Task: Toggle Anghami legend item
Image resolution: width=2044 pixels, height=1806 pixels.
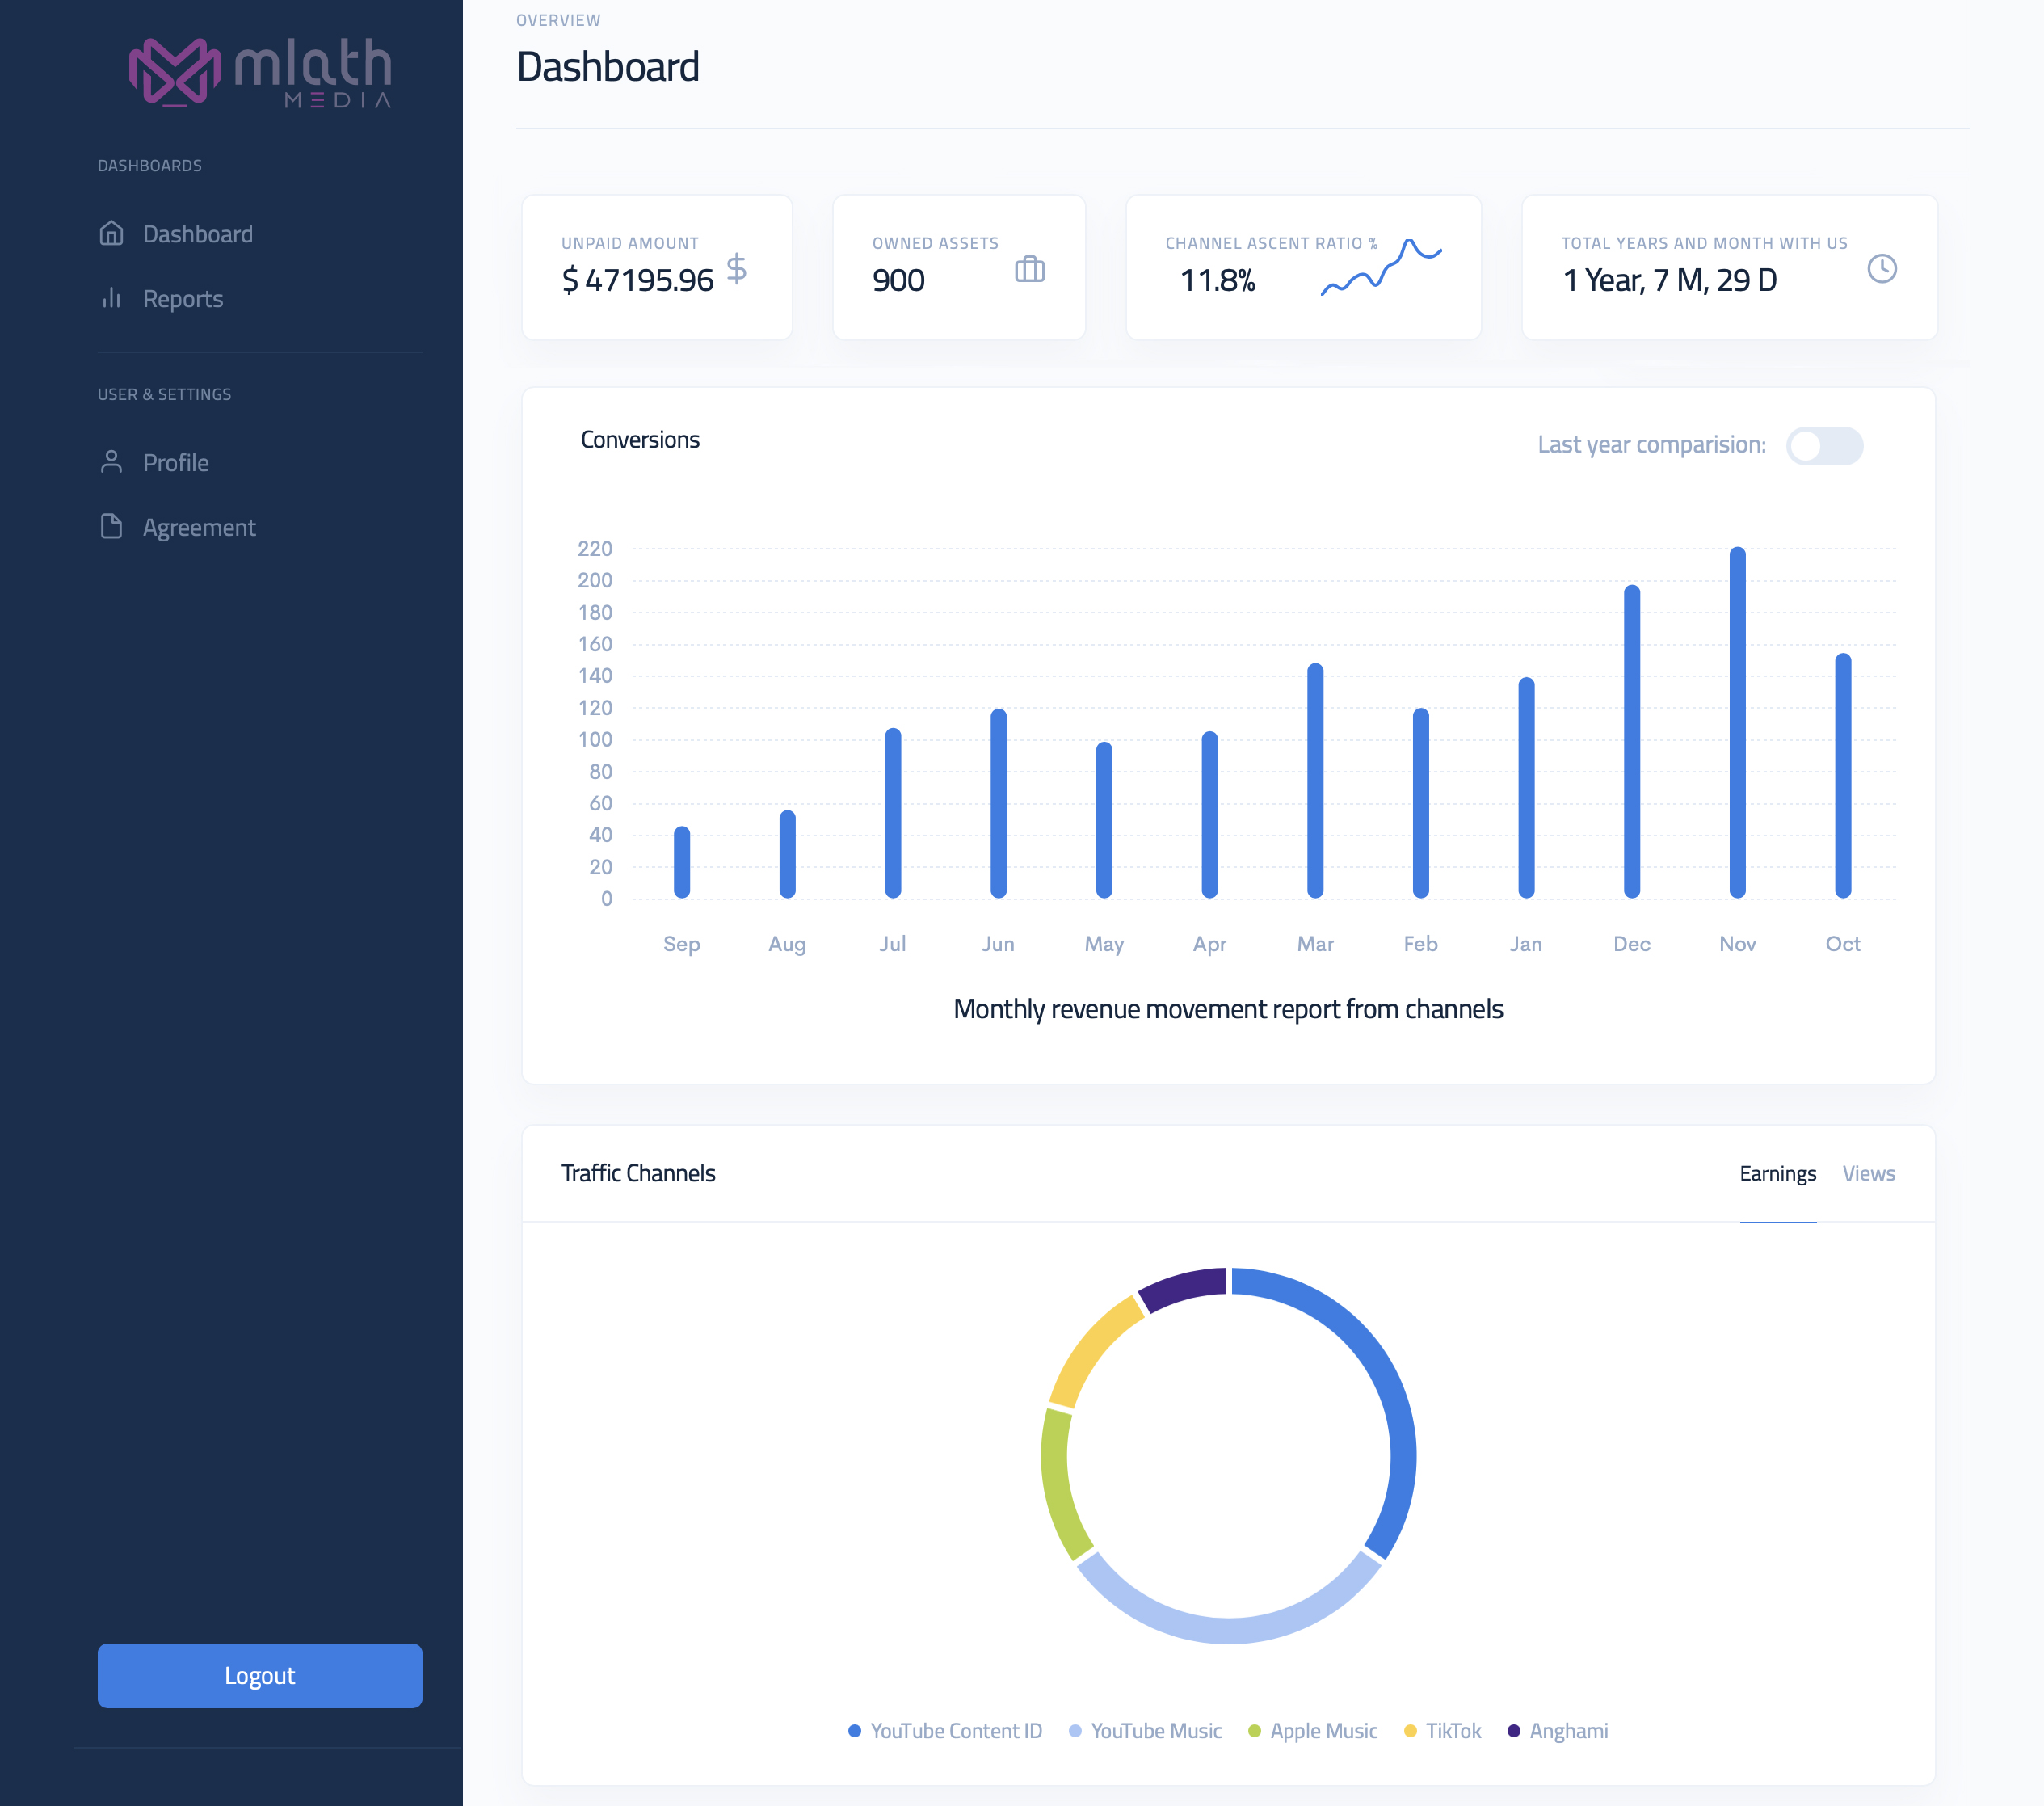Action: point(1558,1730)
